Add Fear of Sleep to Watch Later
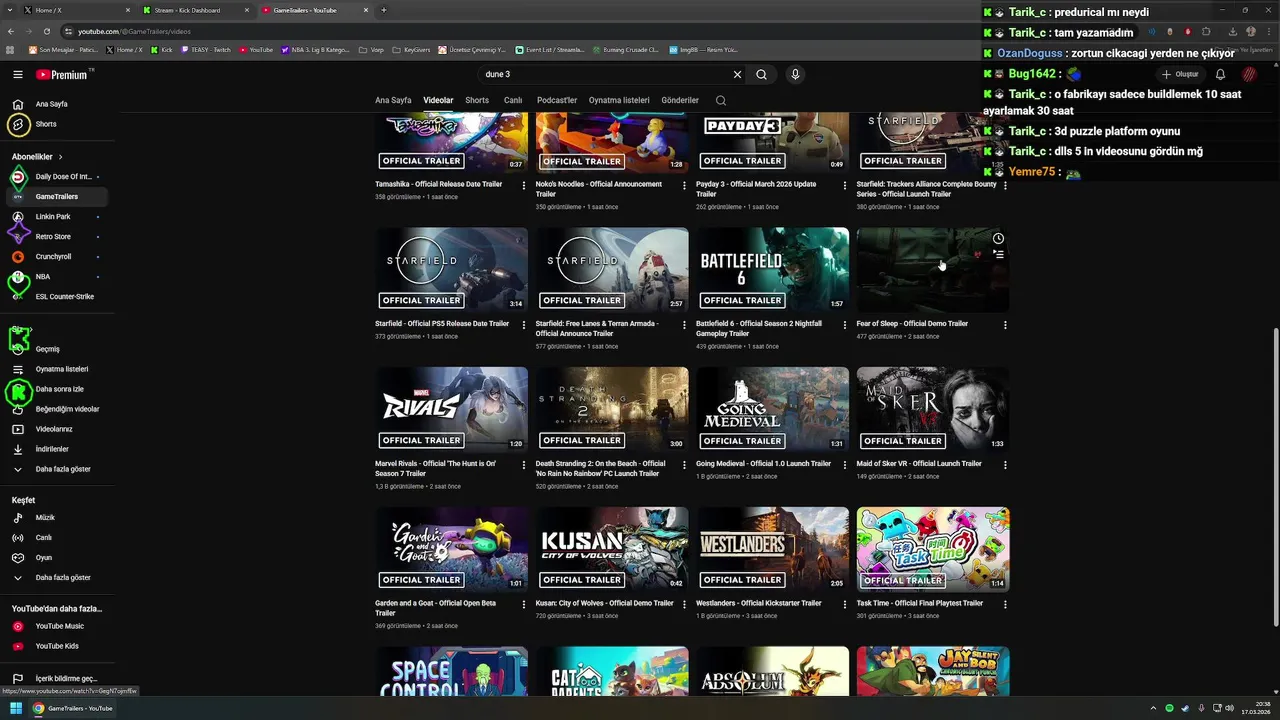The height and width of the screenshot is (720, 1280). tap(998, 239)
